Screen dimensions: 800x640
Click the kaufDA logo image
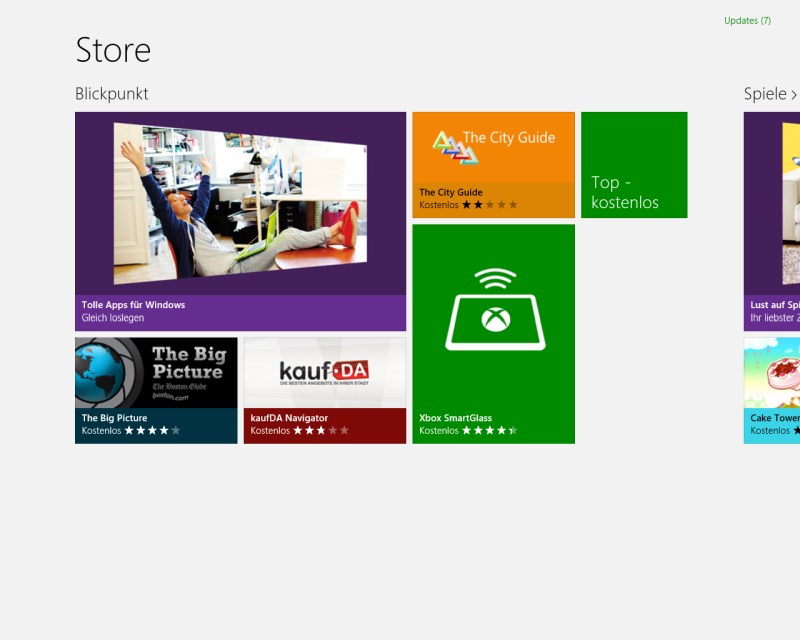pos(324,373)
